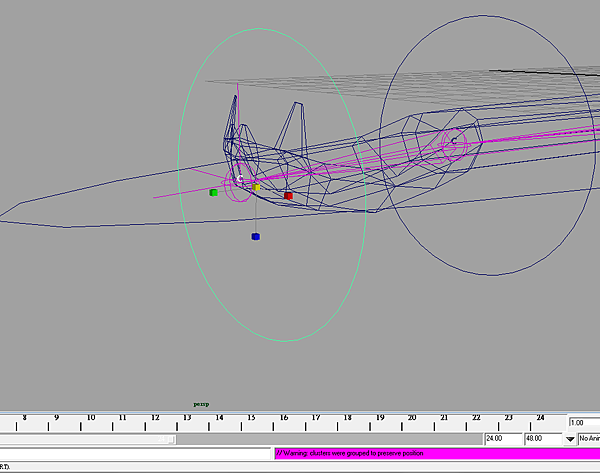Image resolution: width=600 pixels, height=473 pixels.
Task: Select the dark cluster C handle on right
Action: (453, 141)
